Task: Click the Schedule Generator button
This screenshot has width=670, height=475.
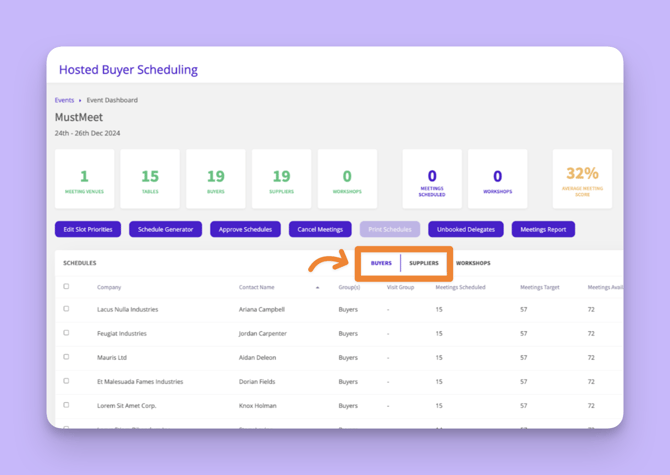Action: tap(165, 229)
